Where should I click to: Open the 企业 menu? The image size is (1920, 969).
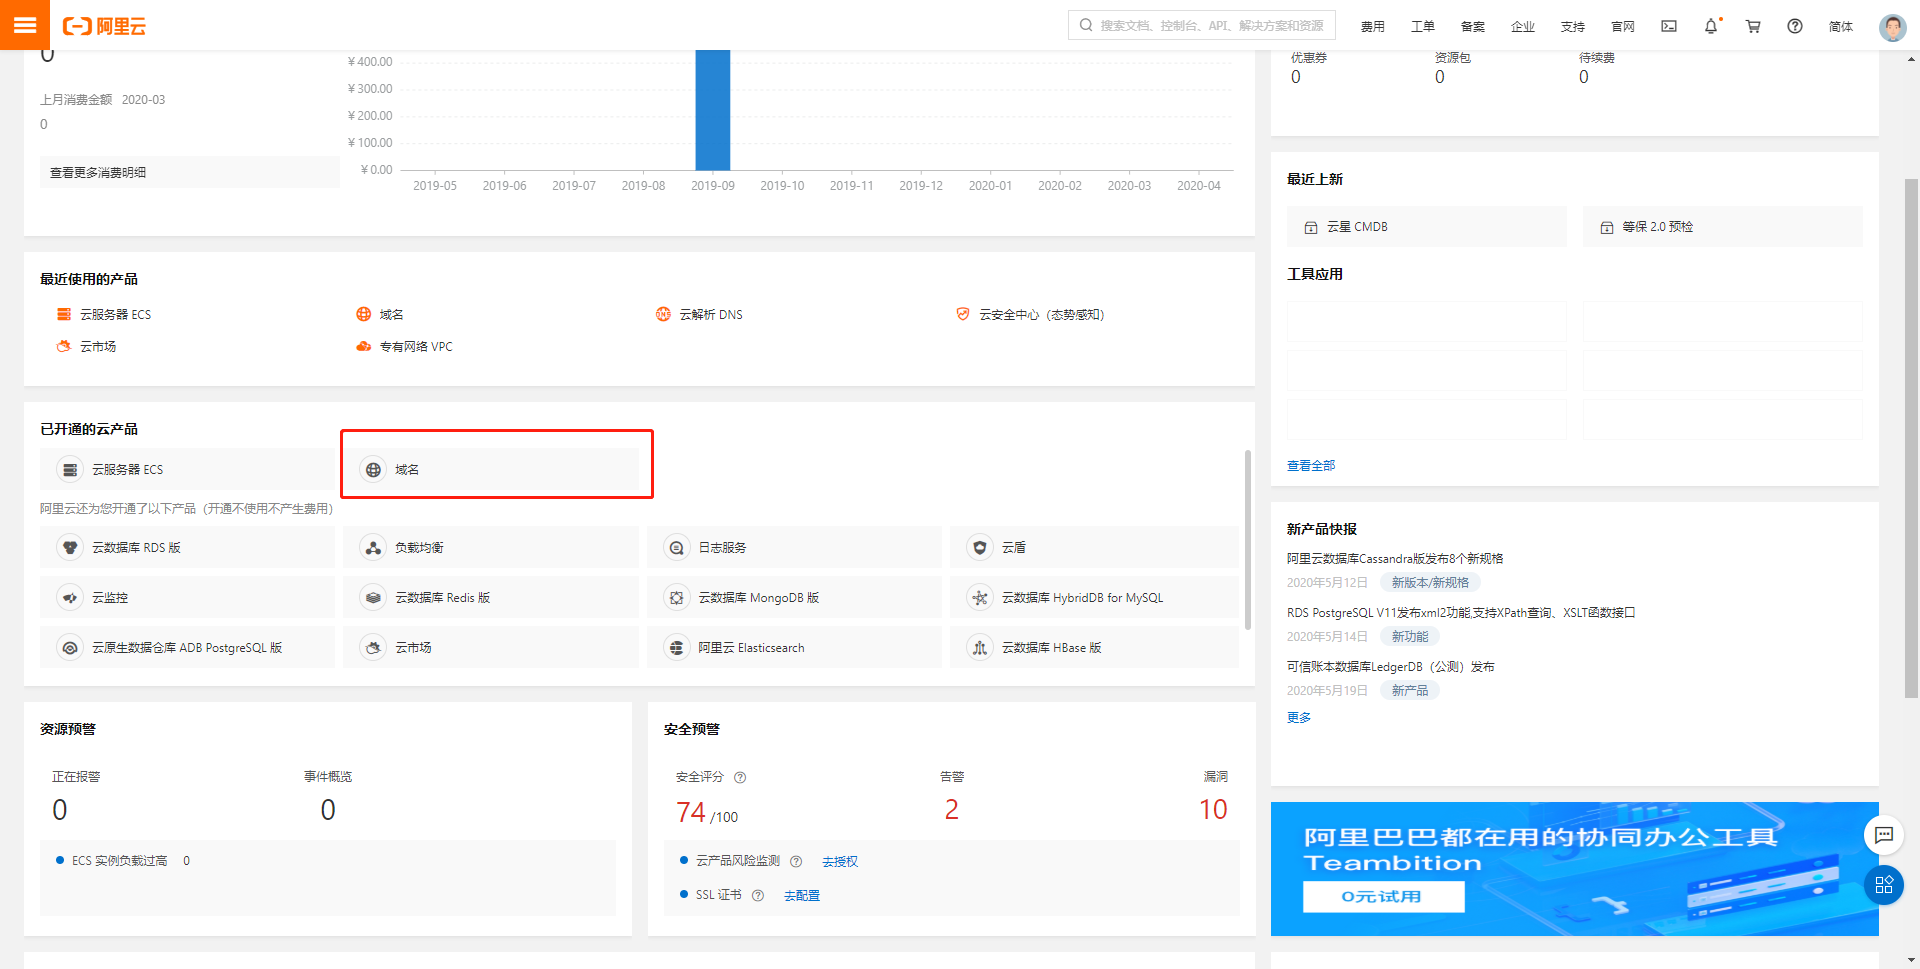click(x=1522, y=26)
